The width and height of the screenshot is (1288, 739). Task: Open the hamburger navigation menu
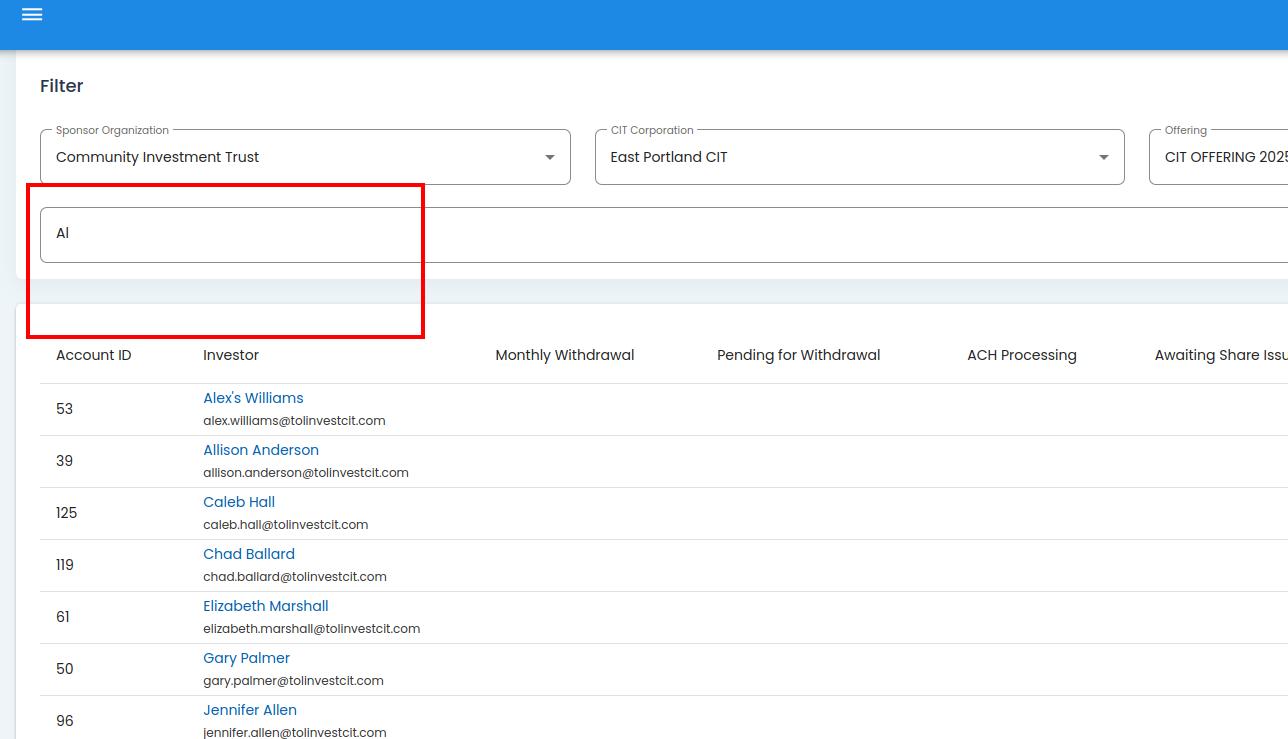pyautogui.click(x=32, y=15)
